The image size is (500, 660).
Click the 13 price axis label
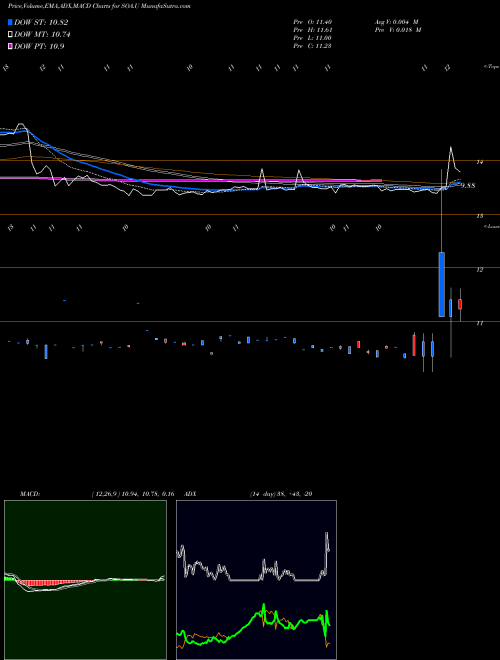click(479, 216)
